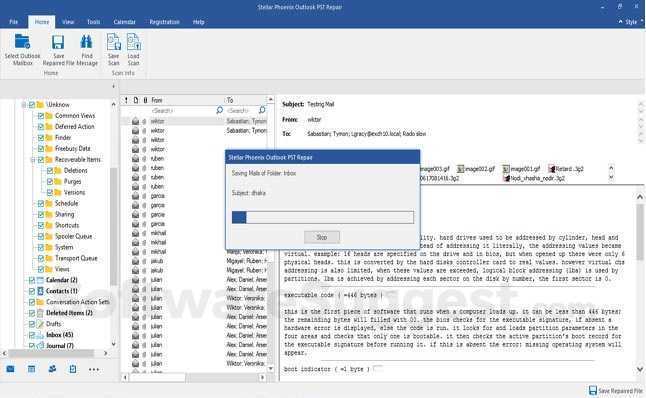
Task: Open calendar view icon in bottom navigation
Action: pos(31,369)
